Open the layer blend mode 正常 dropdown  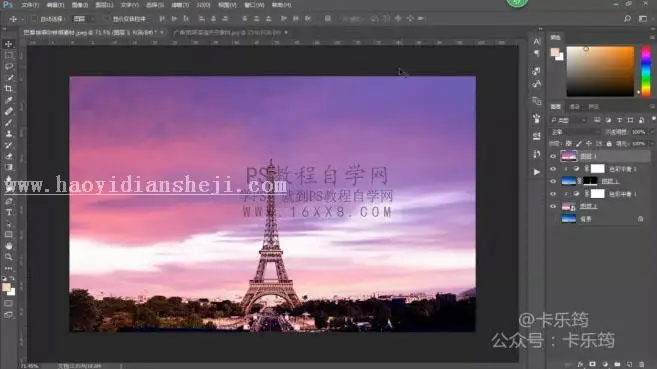(575, 132)
